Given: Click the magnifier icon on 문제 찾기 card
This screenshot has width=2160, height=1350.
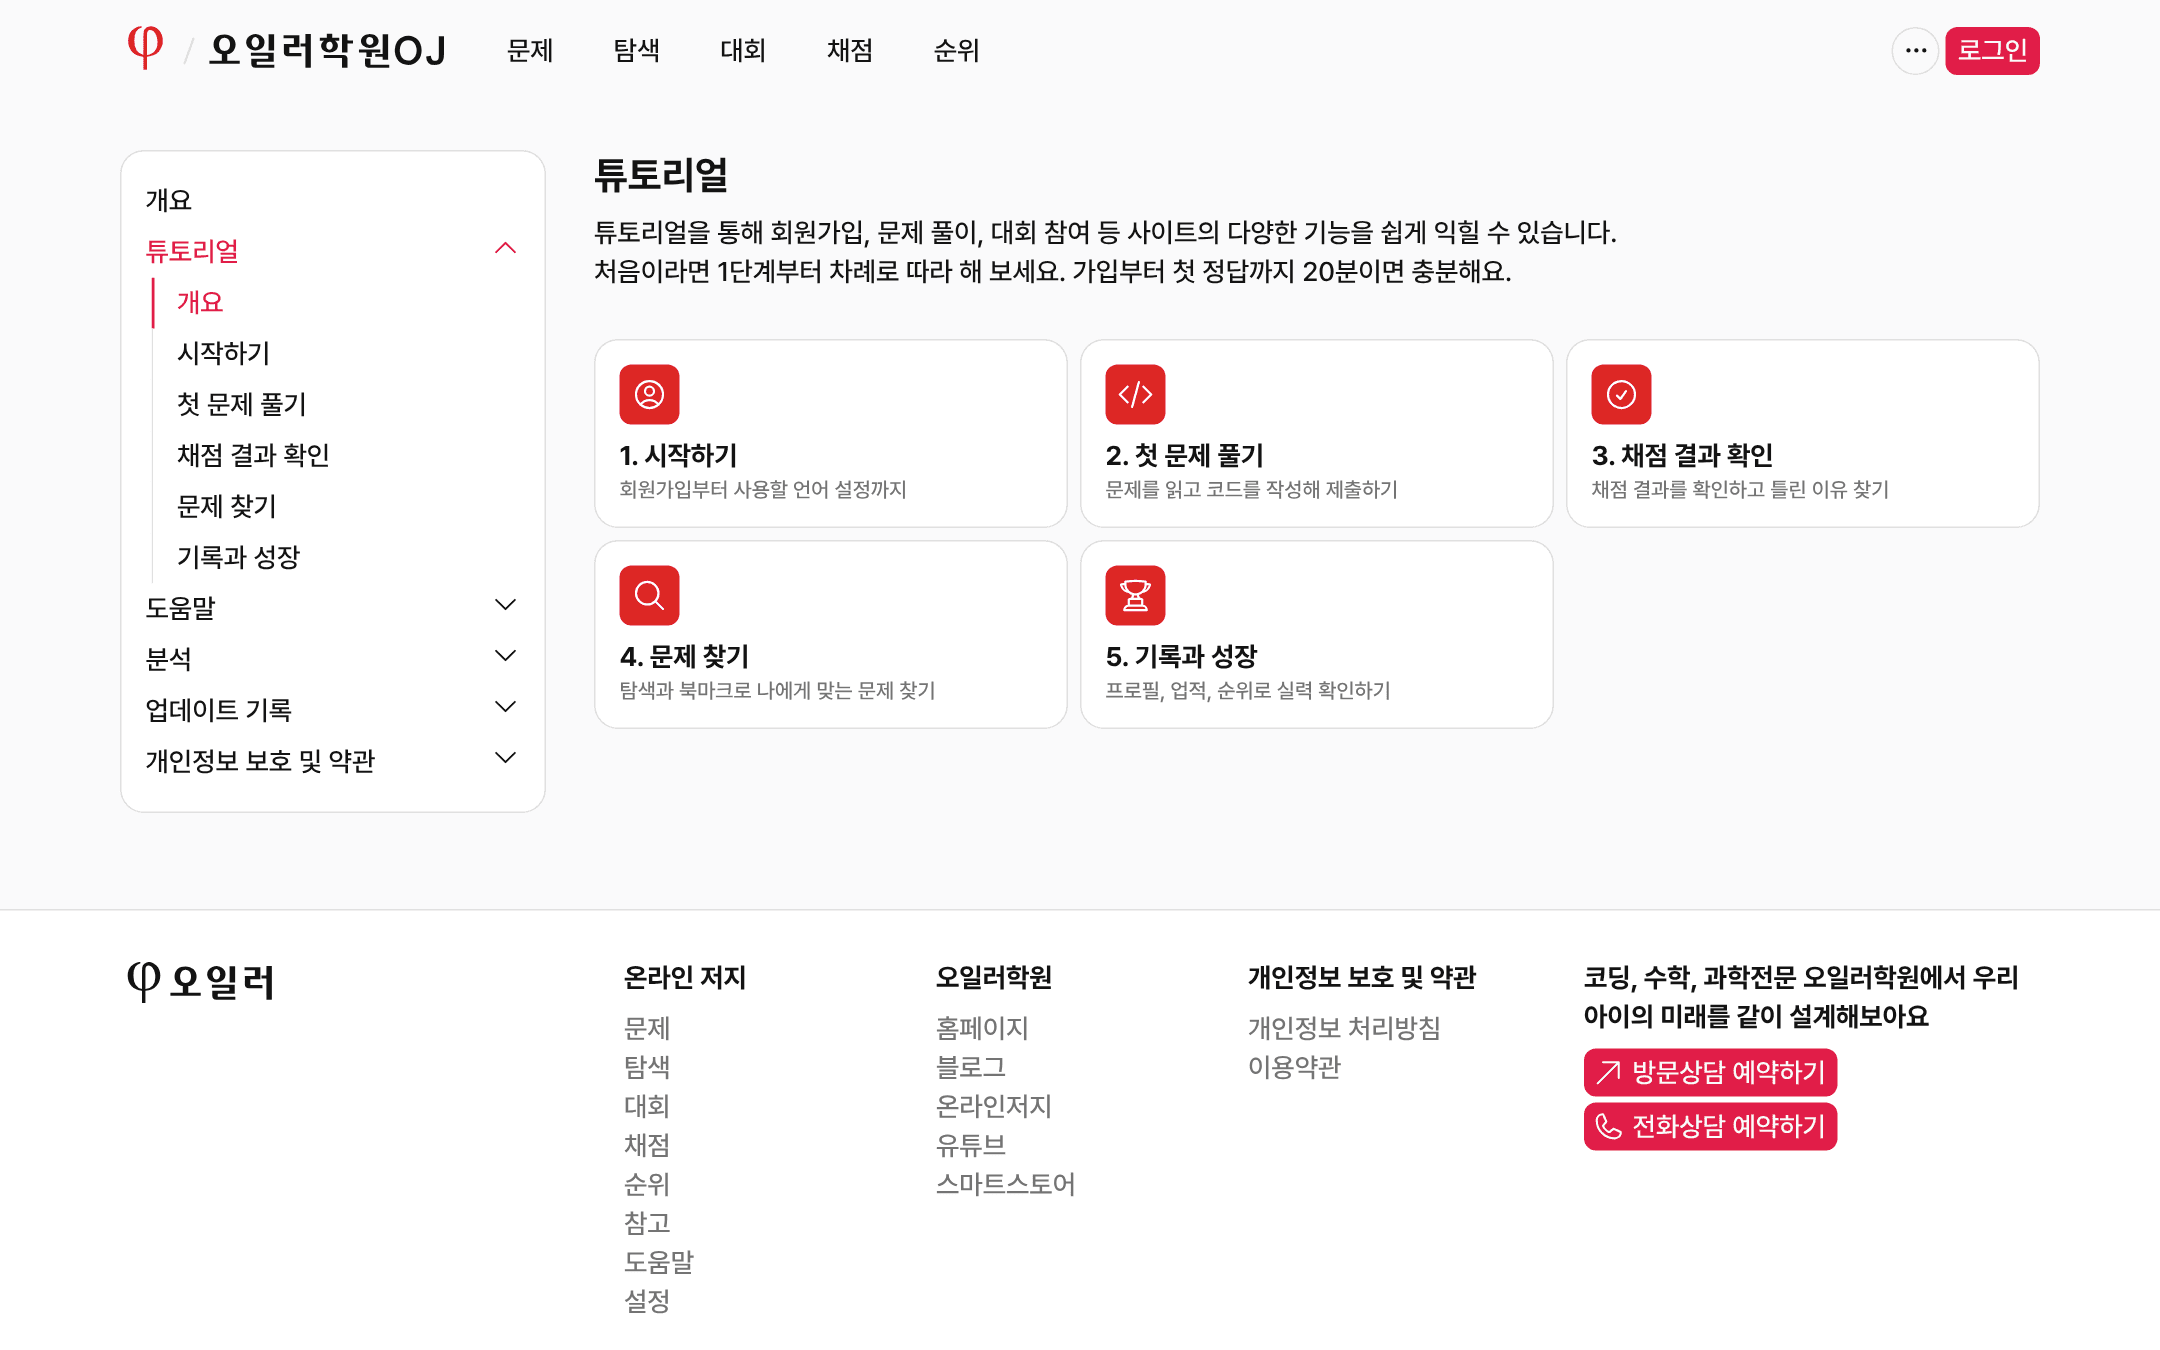Looking at the screenshot, I should (649, 595).
